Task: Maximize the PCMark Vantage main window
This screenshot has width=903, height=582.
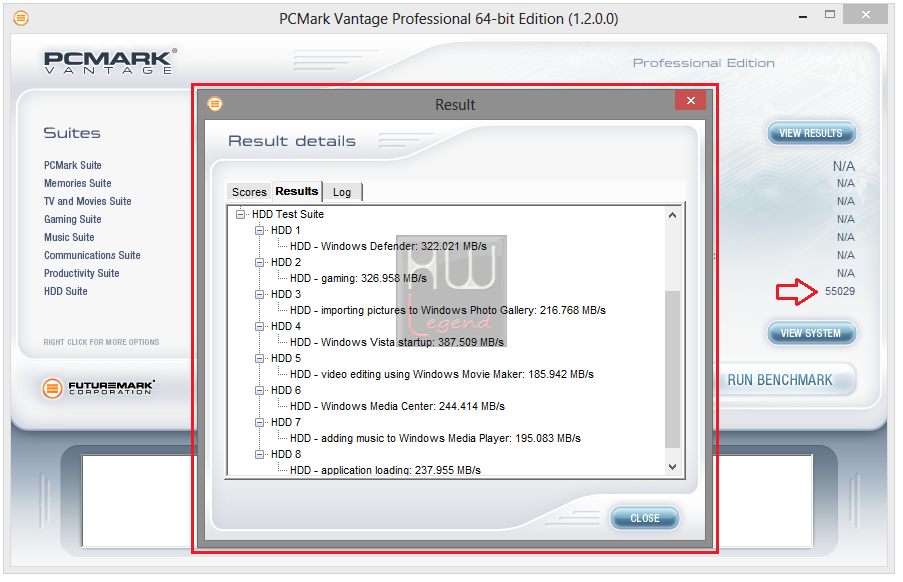Action: click(830, 15)
